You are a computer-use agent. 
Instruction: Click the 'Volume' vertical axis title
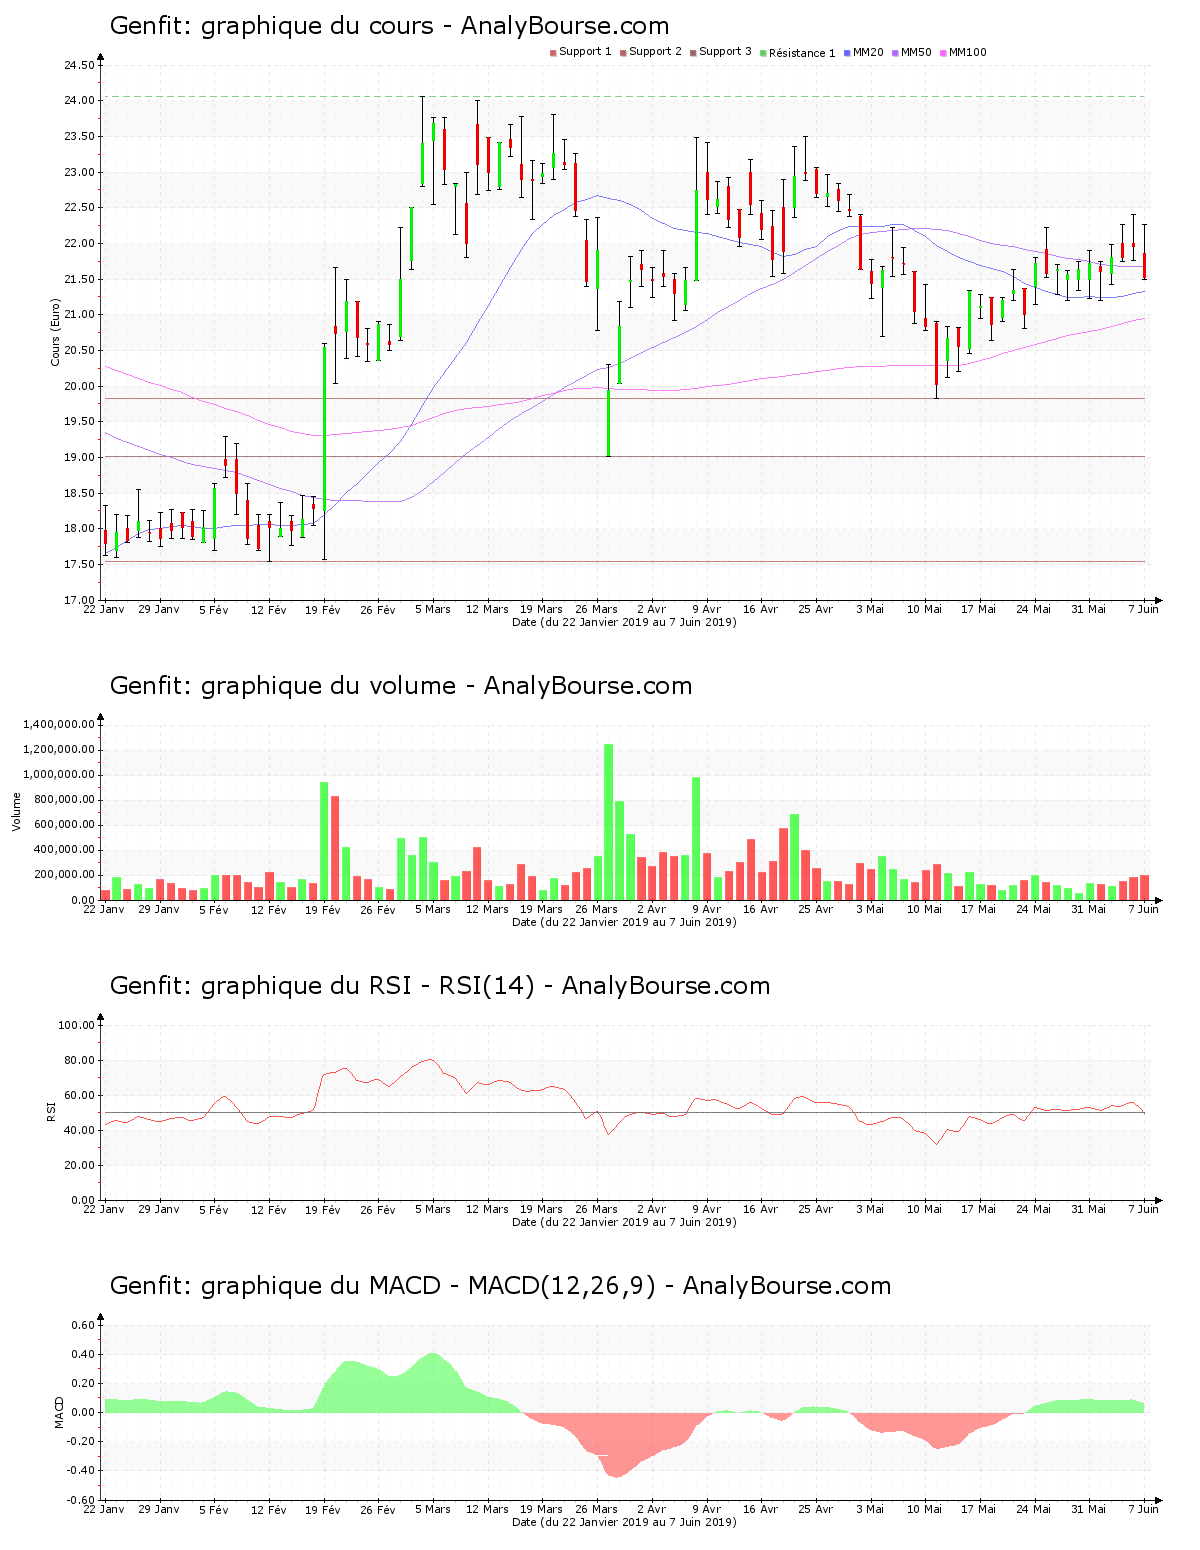click(x=16, y=811)
